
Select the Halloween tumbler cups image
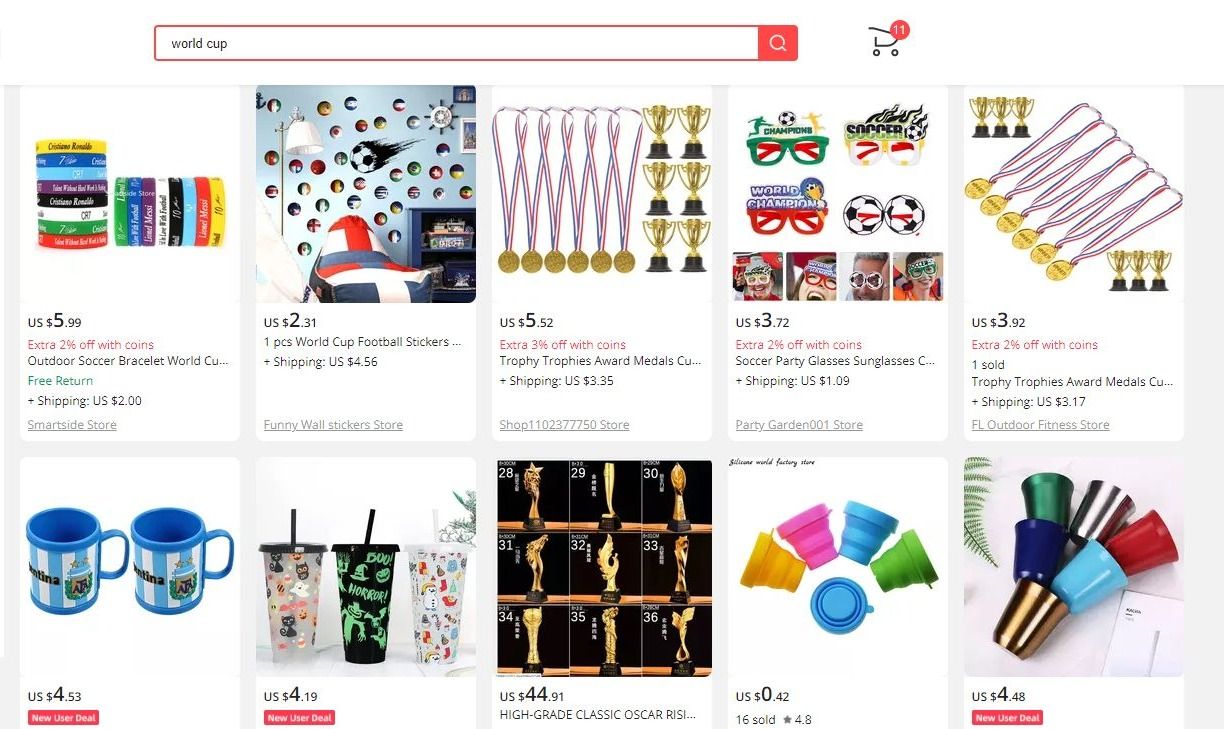point(366,567)
